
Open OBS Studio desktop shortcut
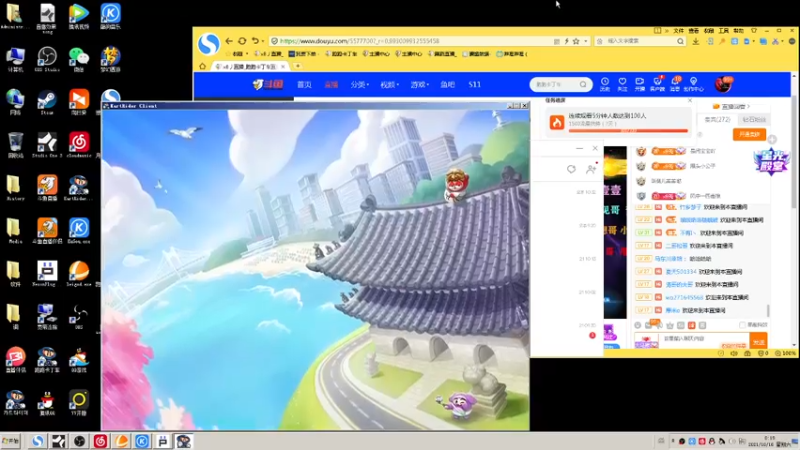tap(47, 59)
